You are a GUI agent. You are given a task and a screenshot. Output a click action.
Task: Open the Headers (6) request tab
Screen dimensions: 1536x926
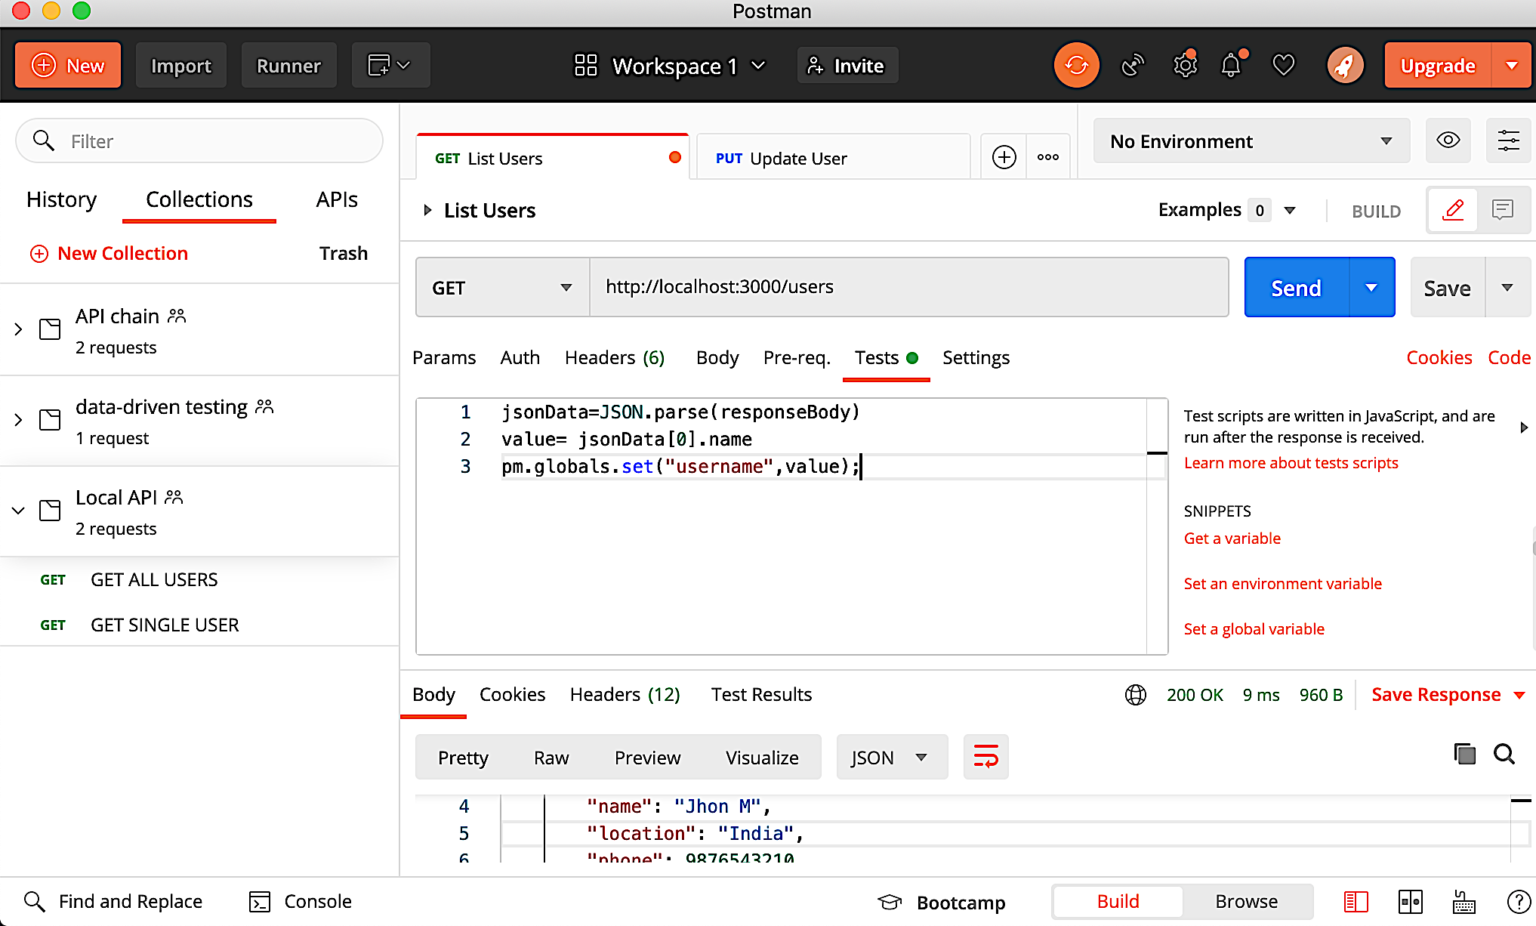point(614,358)
